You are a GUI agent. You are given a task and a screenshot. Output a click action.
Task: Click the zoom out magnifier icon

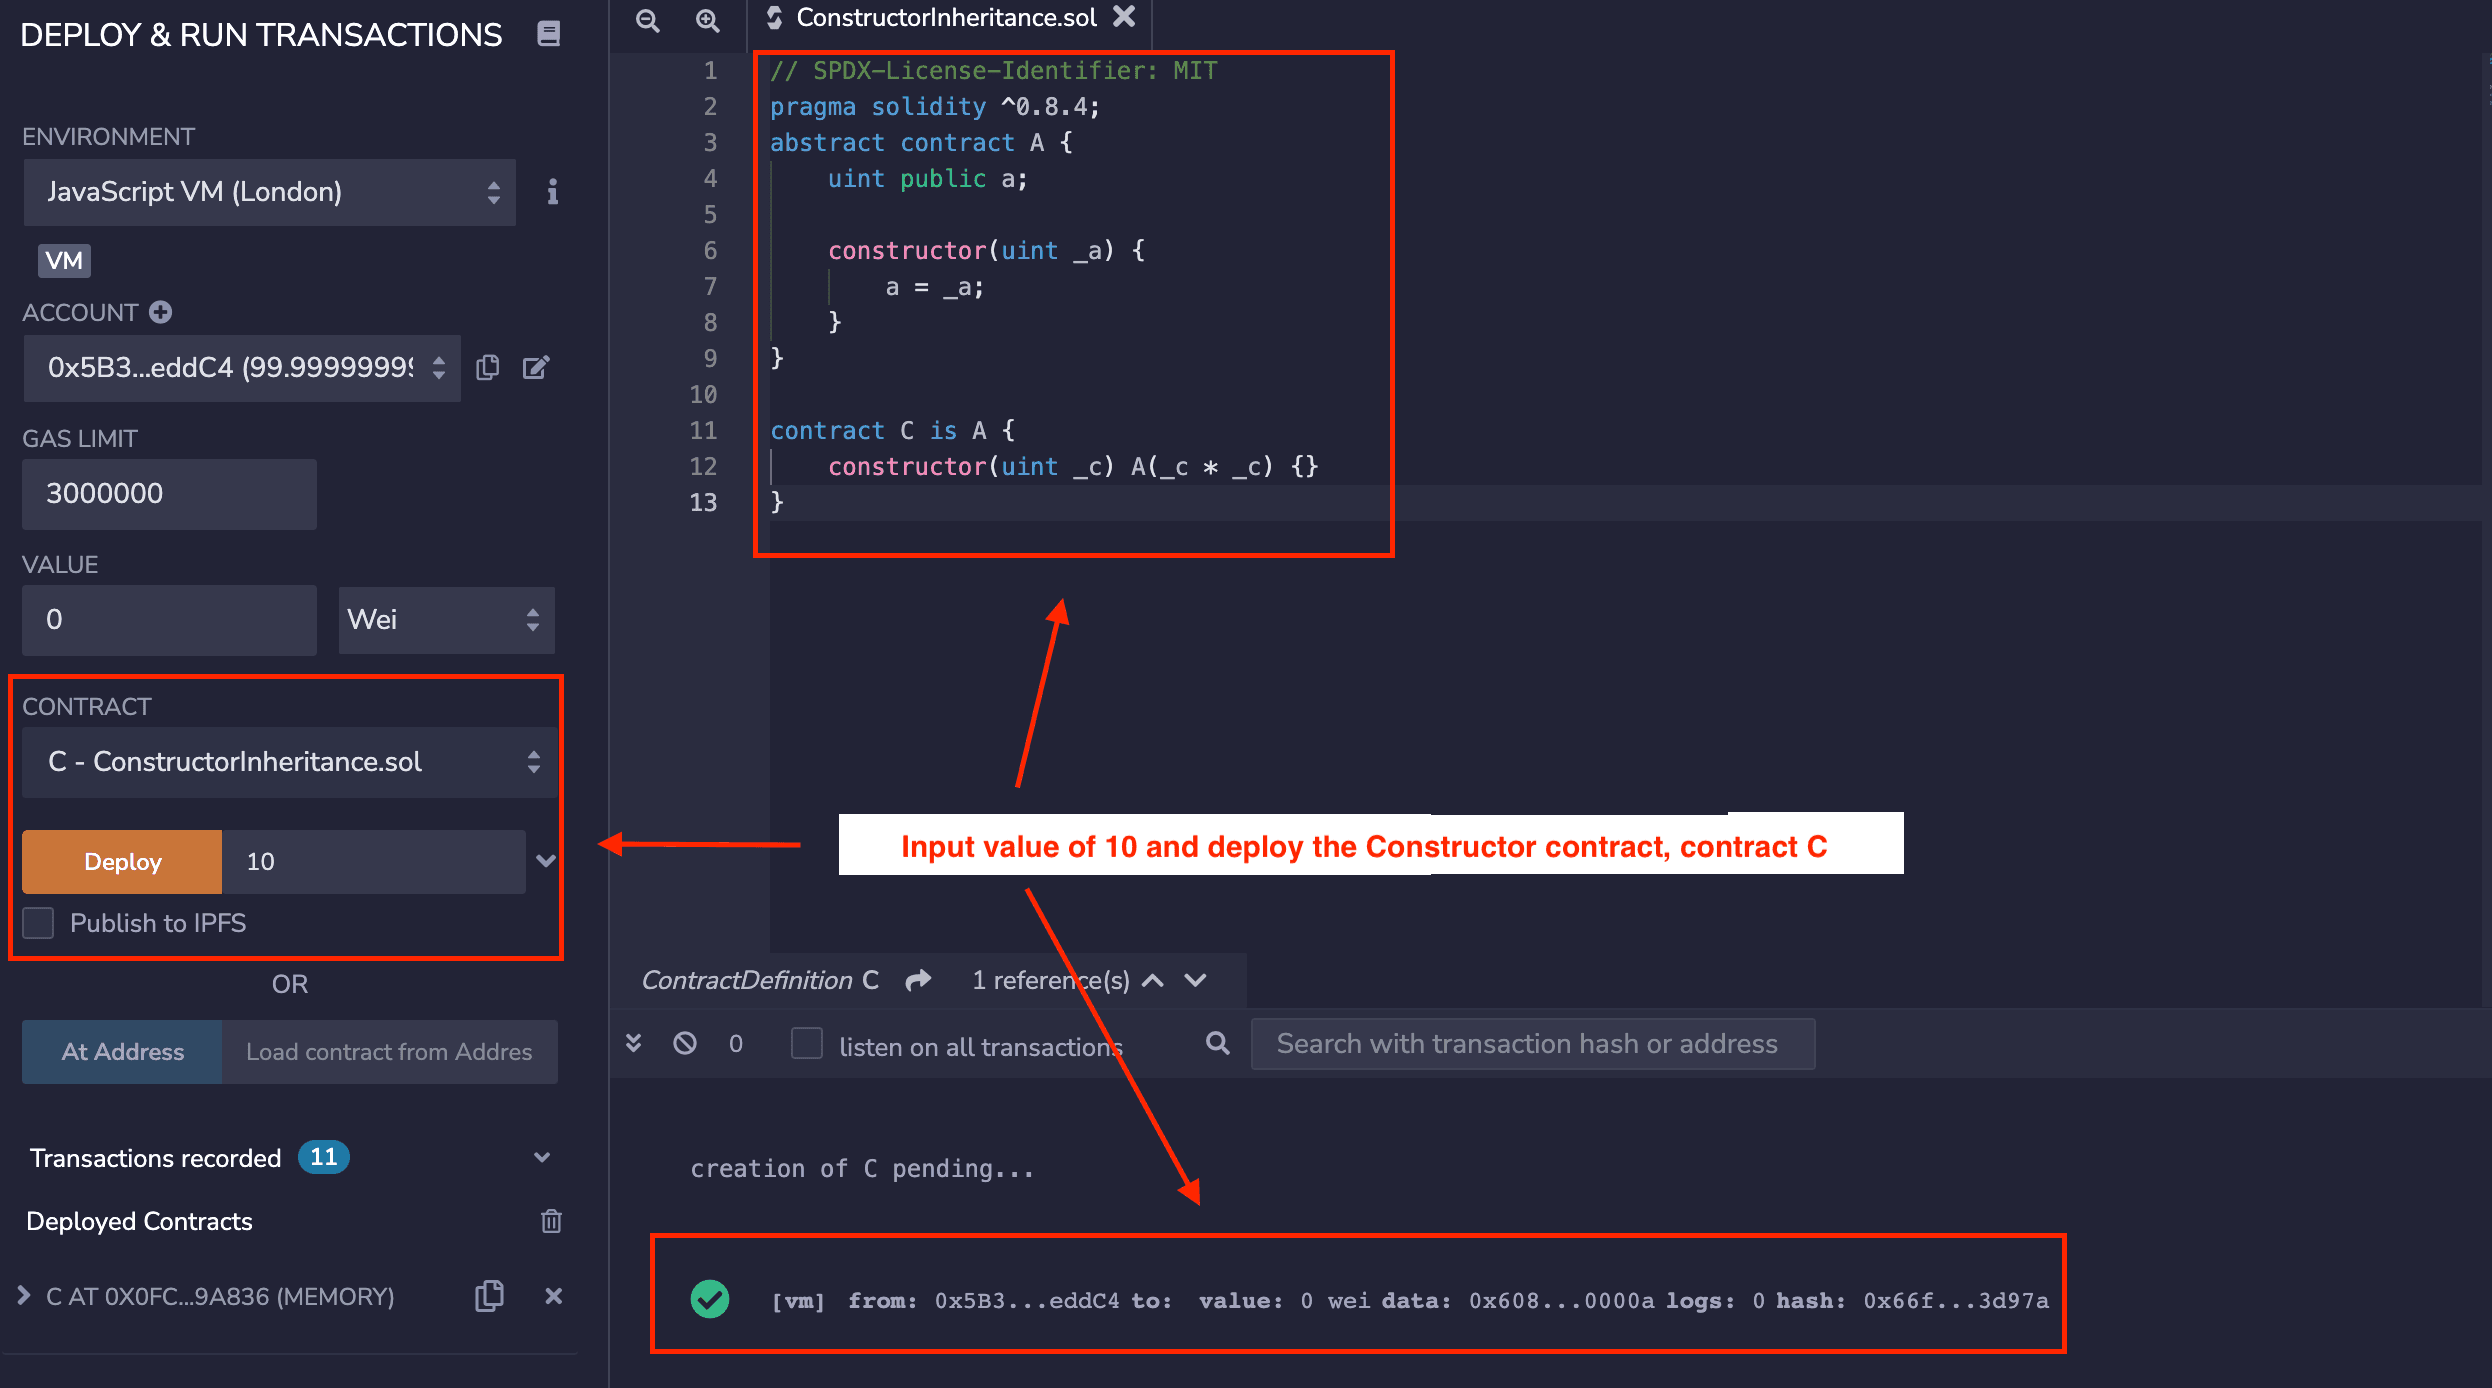click(648, 20)
